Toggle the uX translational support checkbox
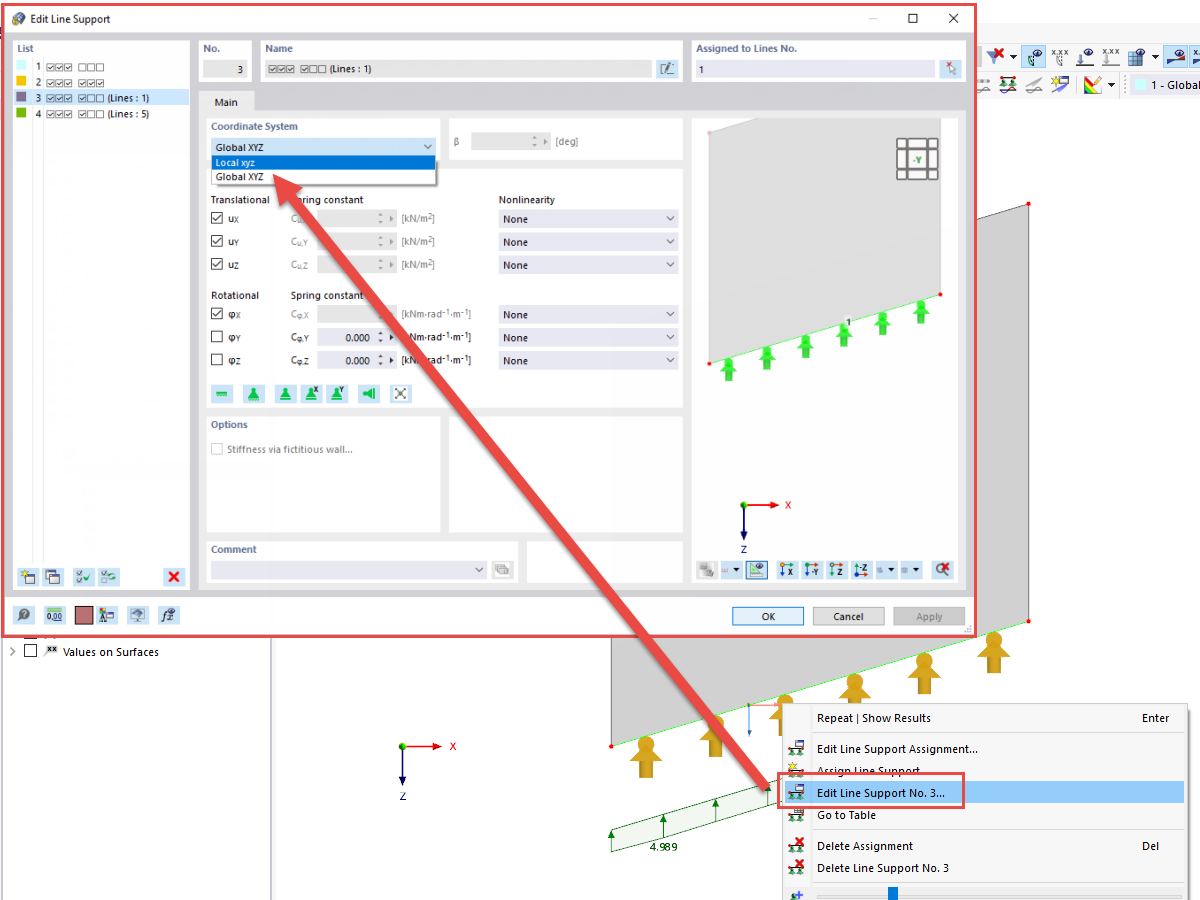1200x900 pixels. (x=217, y=218)
